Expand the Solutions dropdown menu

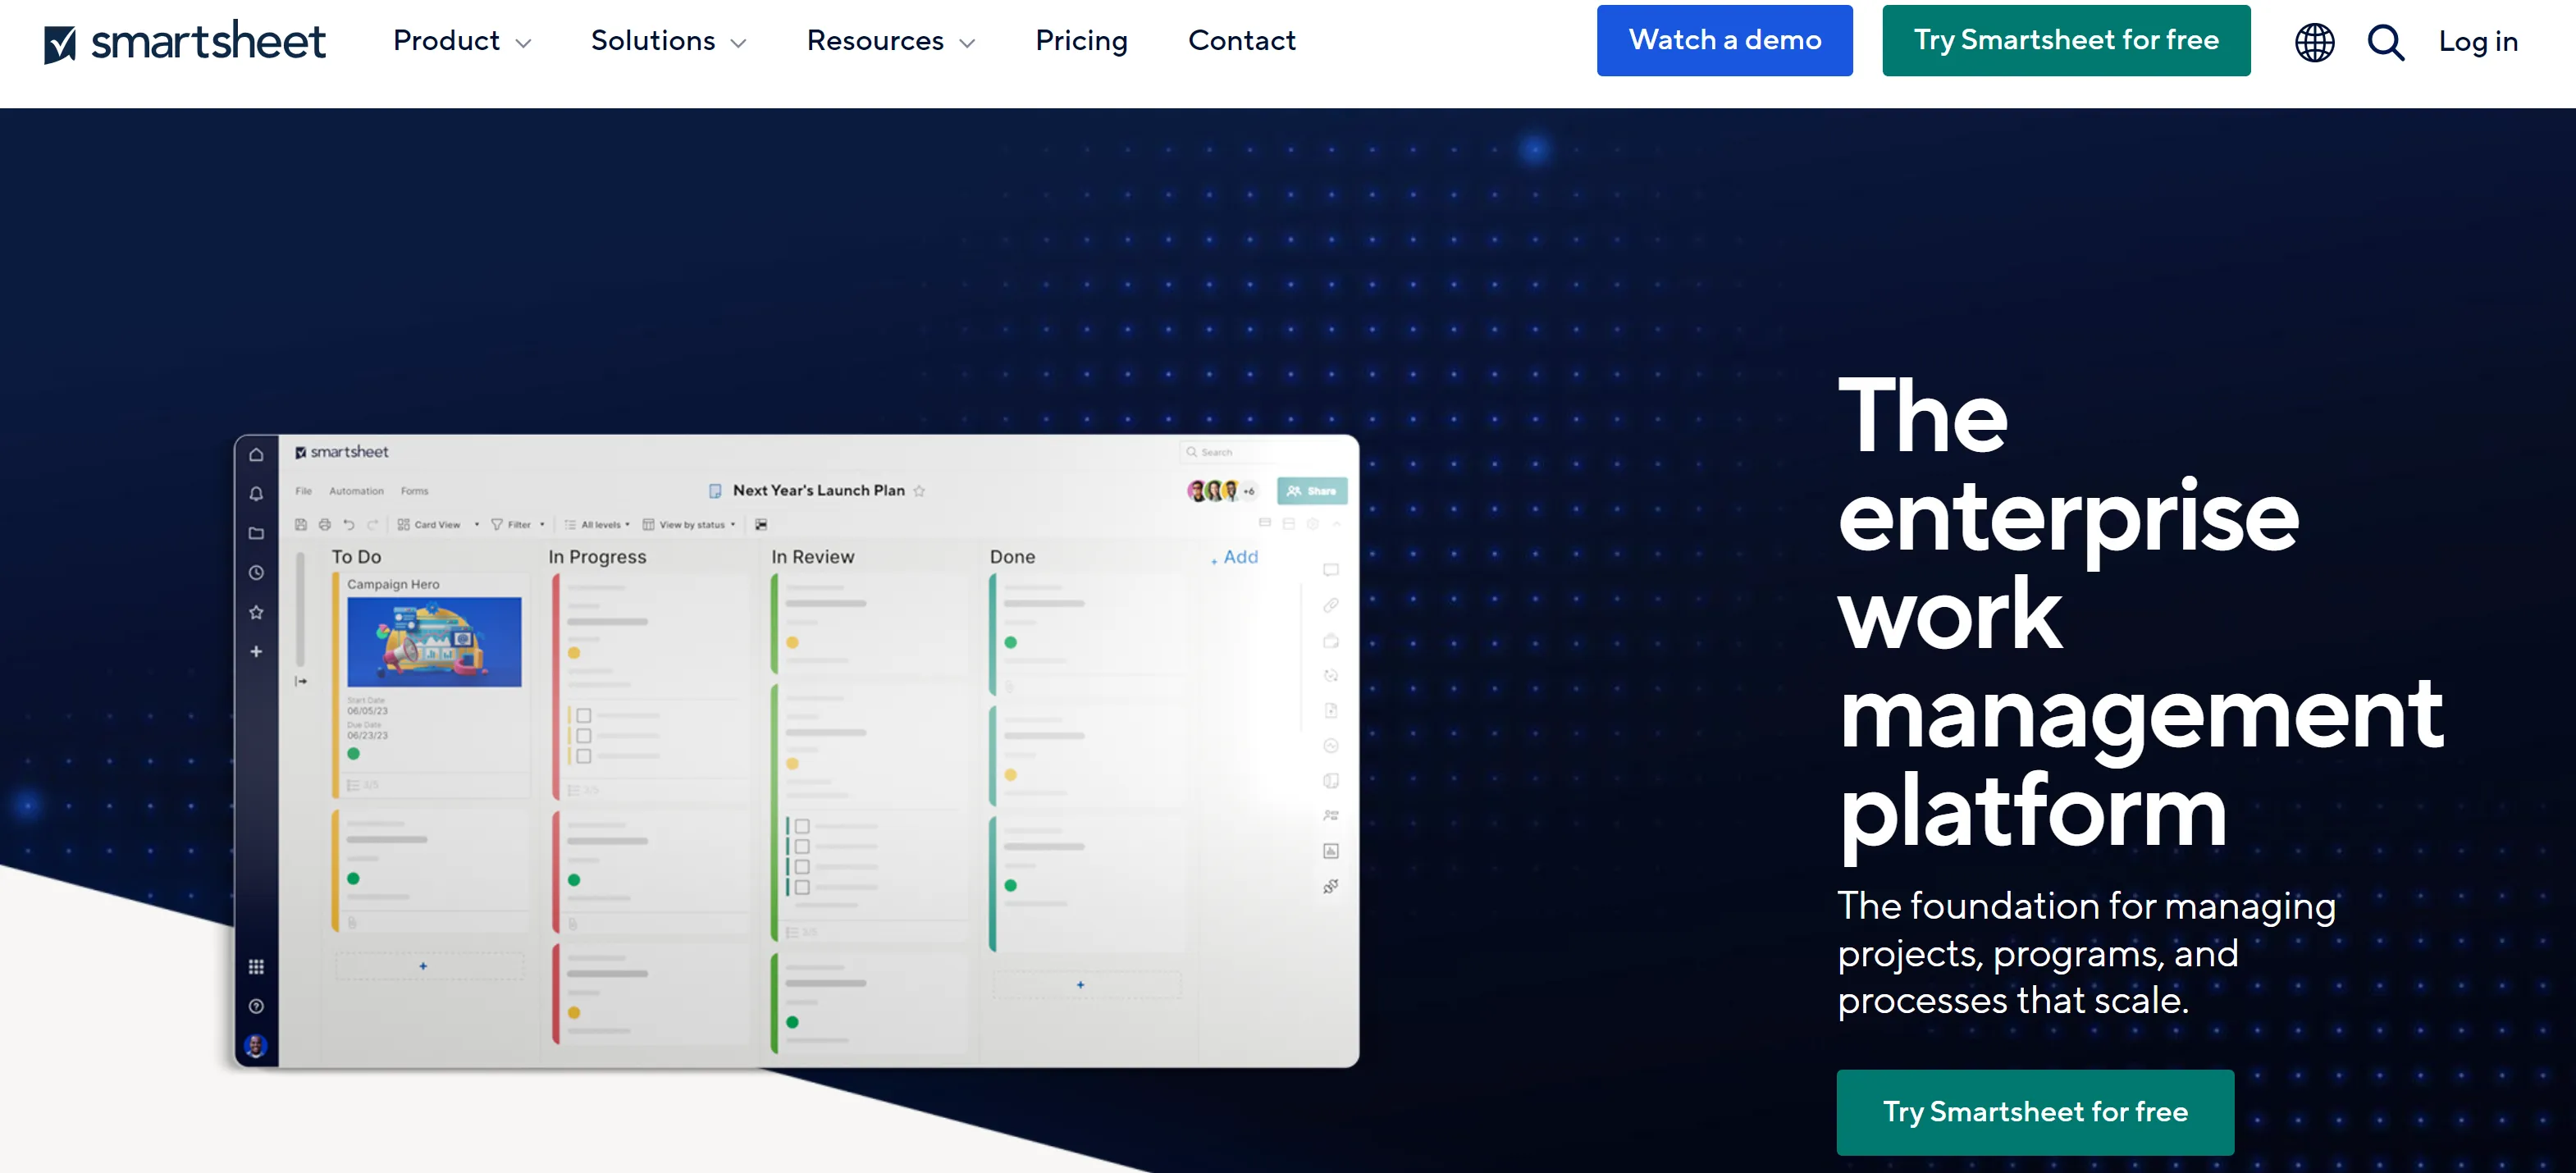(668, 41)
